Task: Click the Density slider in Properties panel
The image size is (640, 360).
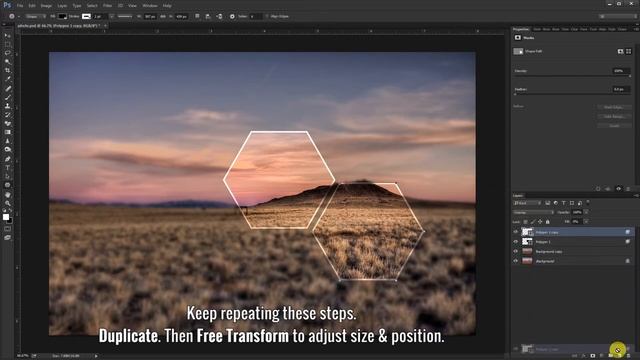Action: click(572, 76)
